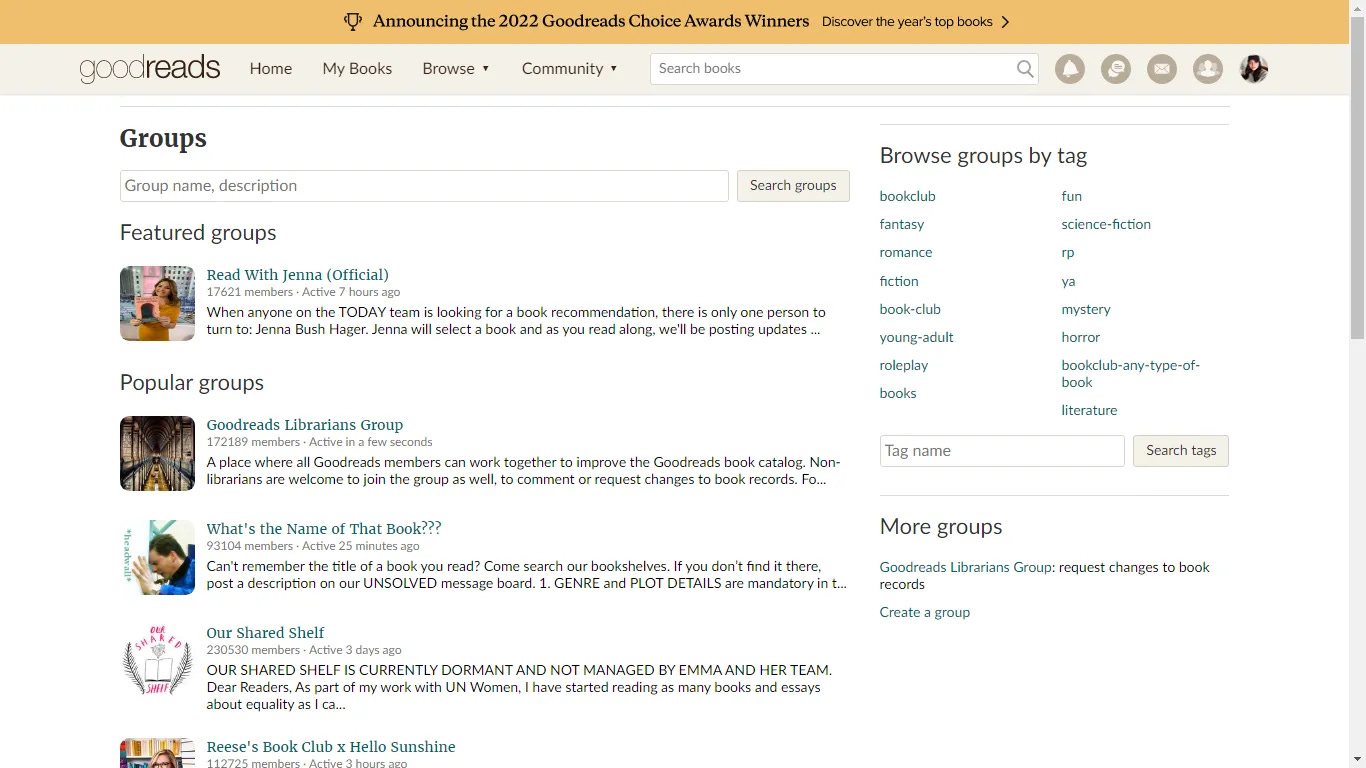Browse groups tagged young-adult
The image size is (1366, 768).
point(916,337)
